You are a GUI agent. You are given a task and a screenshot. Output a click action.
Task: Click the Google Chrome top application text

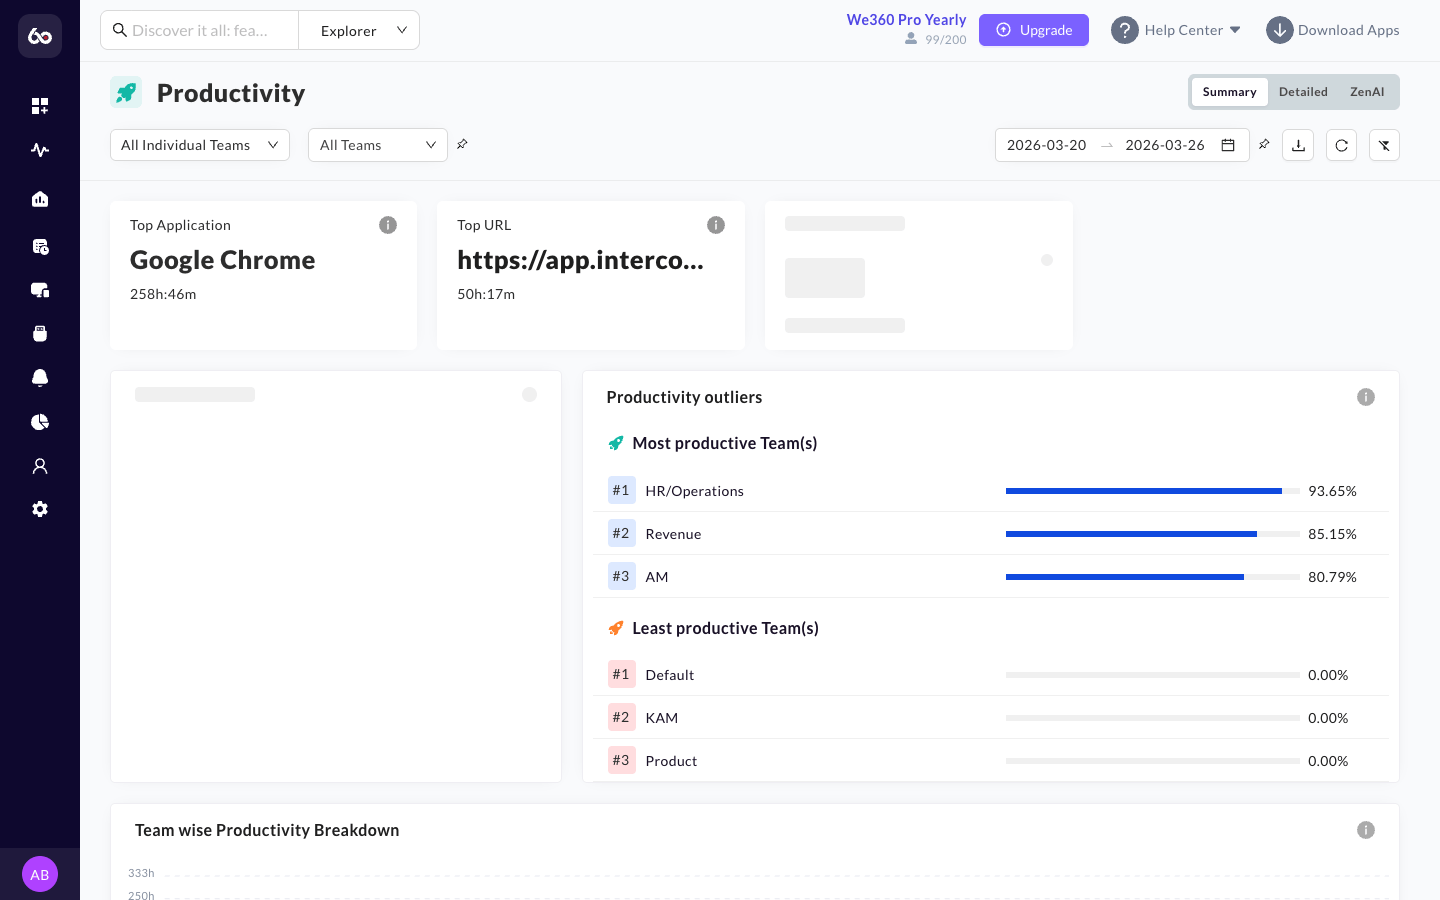223,260
